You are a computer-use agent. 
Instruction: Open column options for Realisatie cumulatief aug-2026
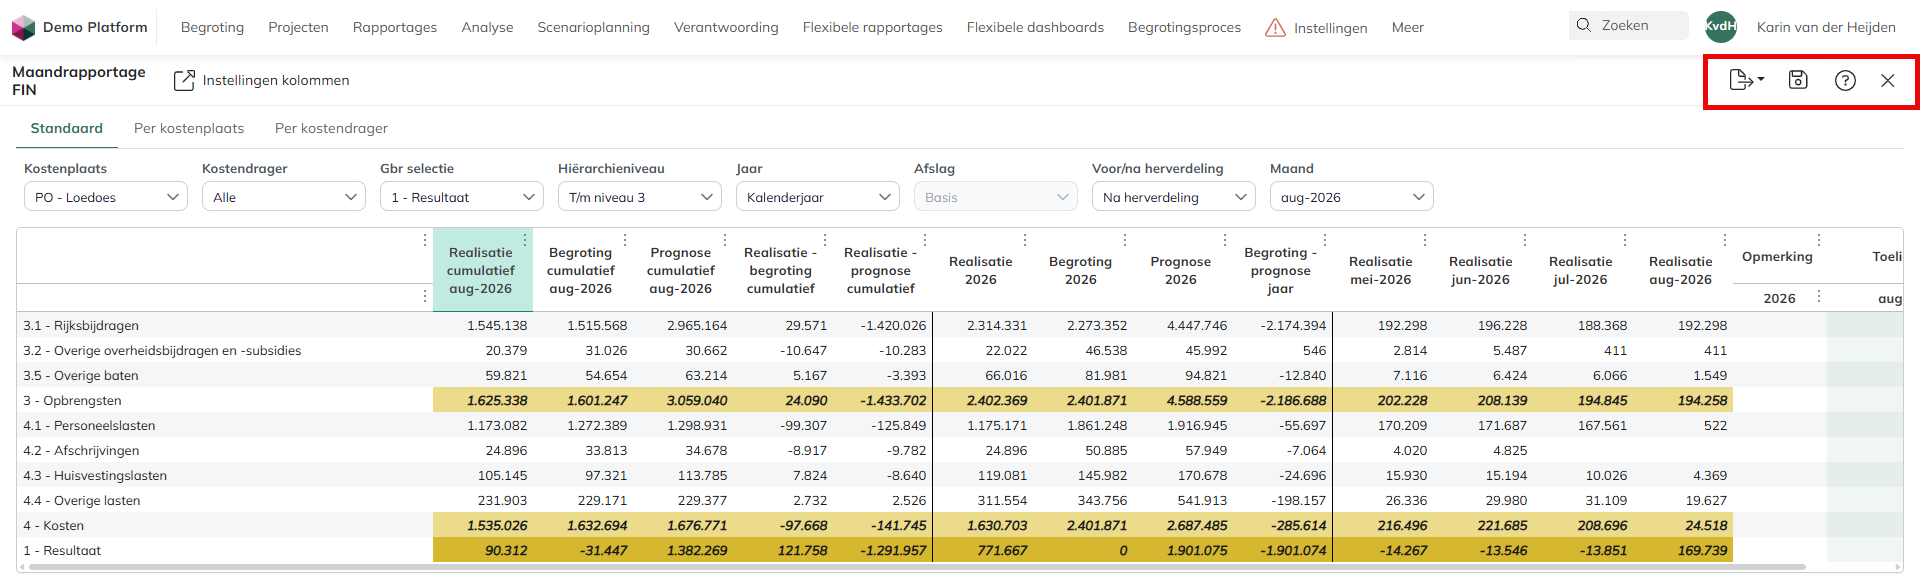coord(525,240)
